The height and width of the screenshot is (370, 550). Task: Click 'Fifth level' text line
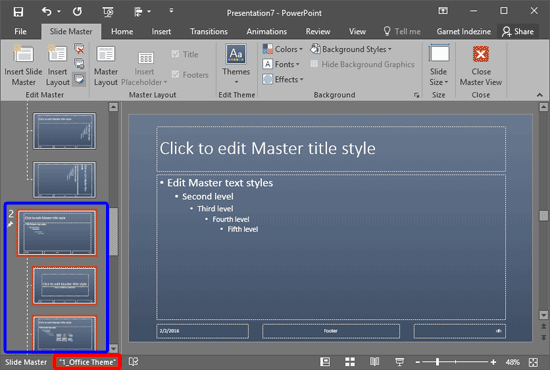(243, 229)
